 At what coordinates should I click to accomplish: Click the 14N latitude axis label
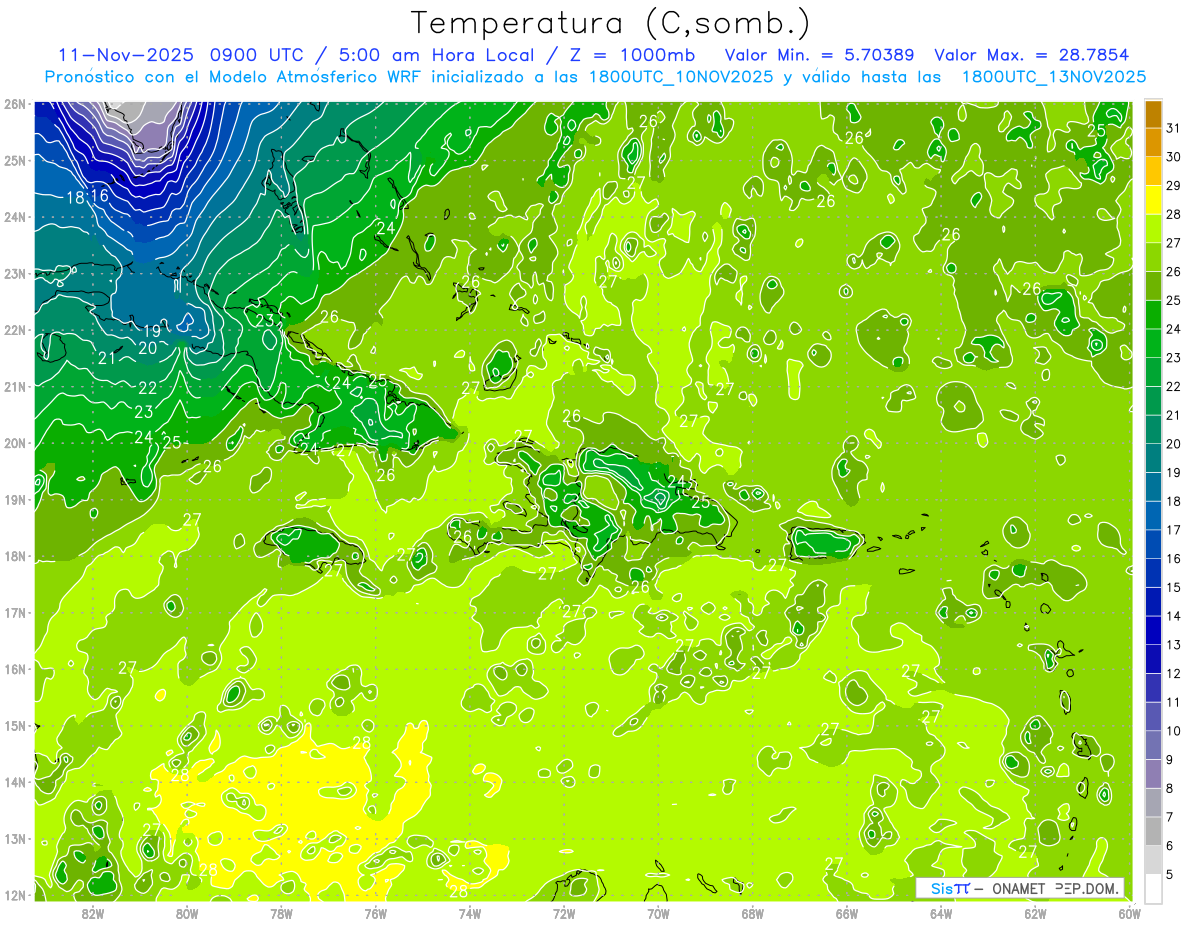pyautogui.click(x=15, y=782)
